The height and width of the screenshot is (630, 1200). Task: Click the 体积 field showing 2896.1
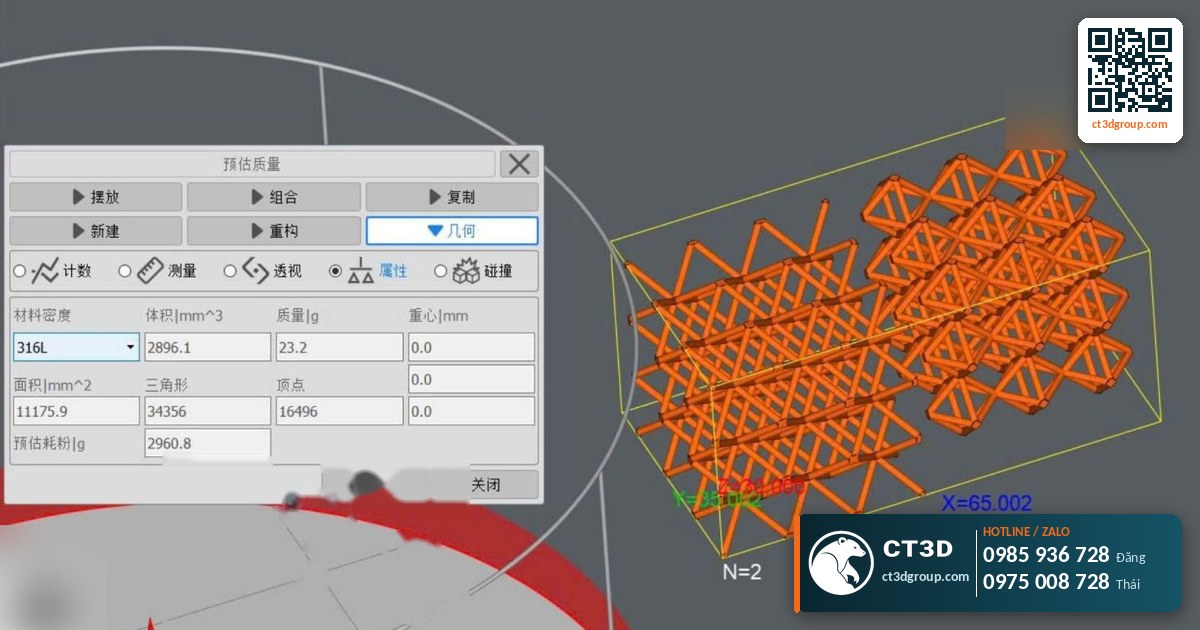coord(208,347)
